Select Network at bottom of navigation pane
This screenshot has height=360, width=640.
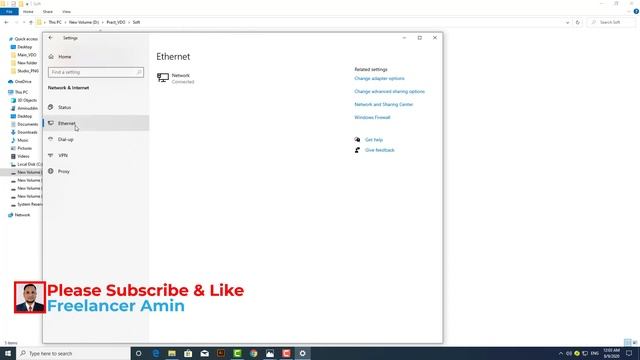[22, 215]
